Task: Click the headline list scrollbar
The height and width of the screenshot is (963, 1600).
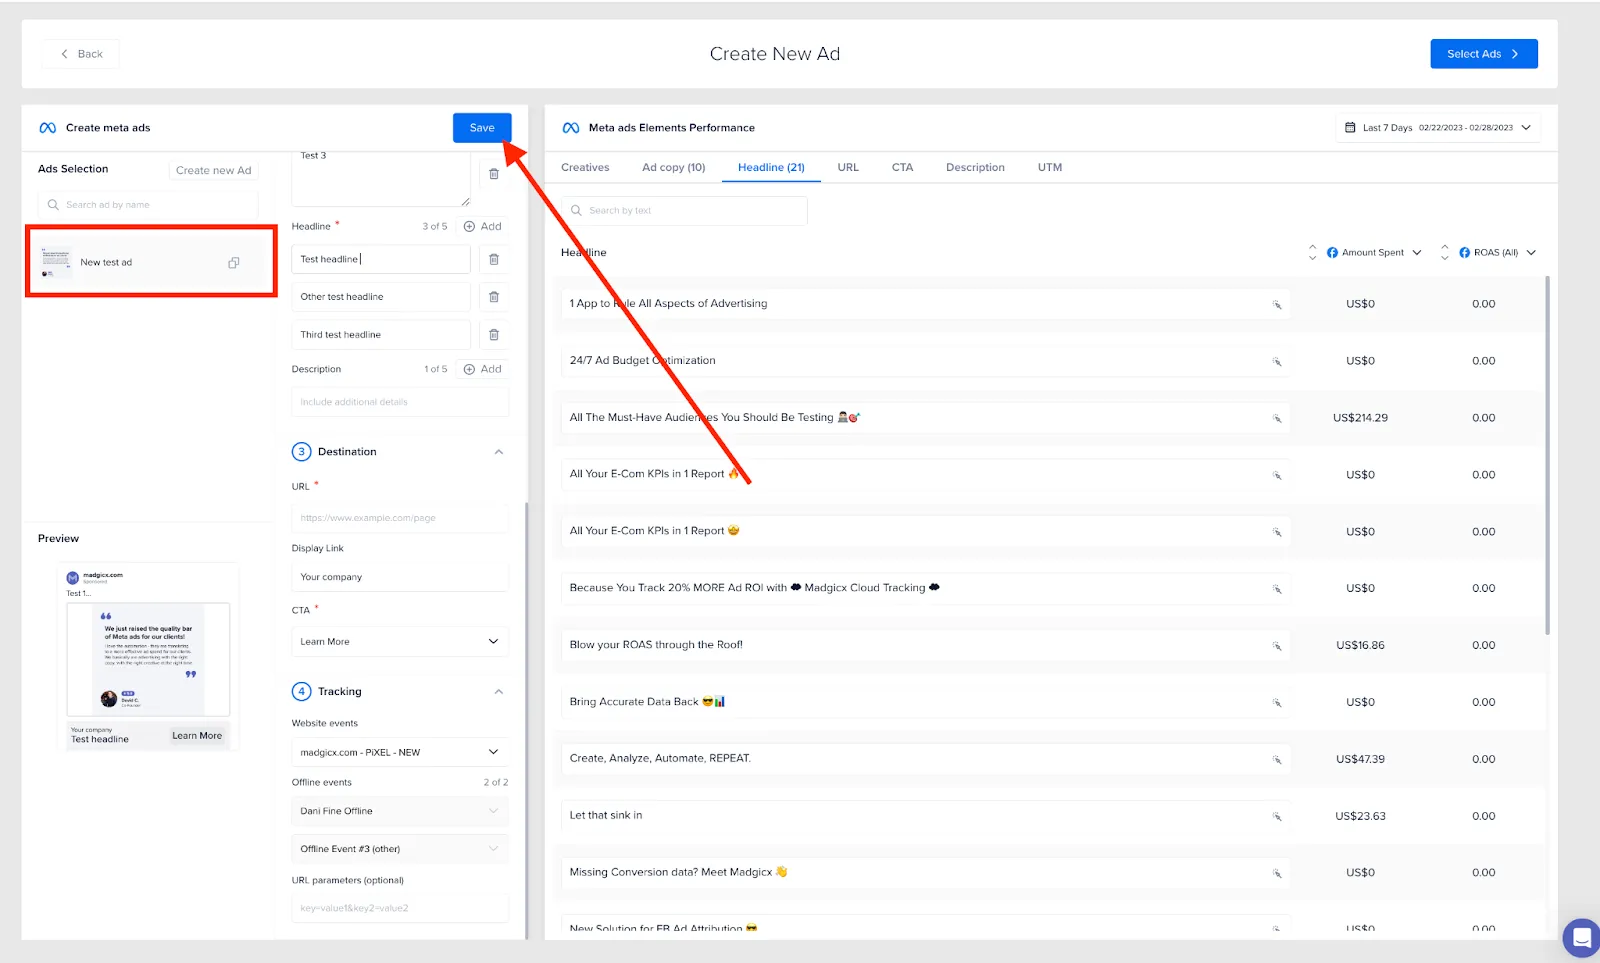Action: point(1548,455)
